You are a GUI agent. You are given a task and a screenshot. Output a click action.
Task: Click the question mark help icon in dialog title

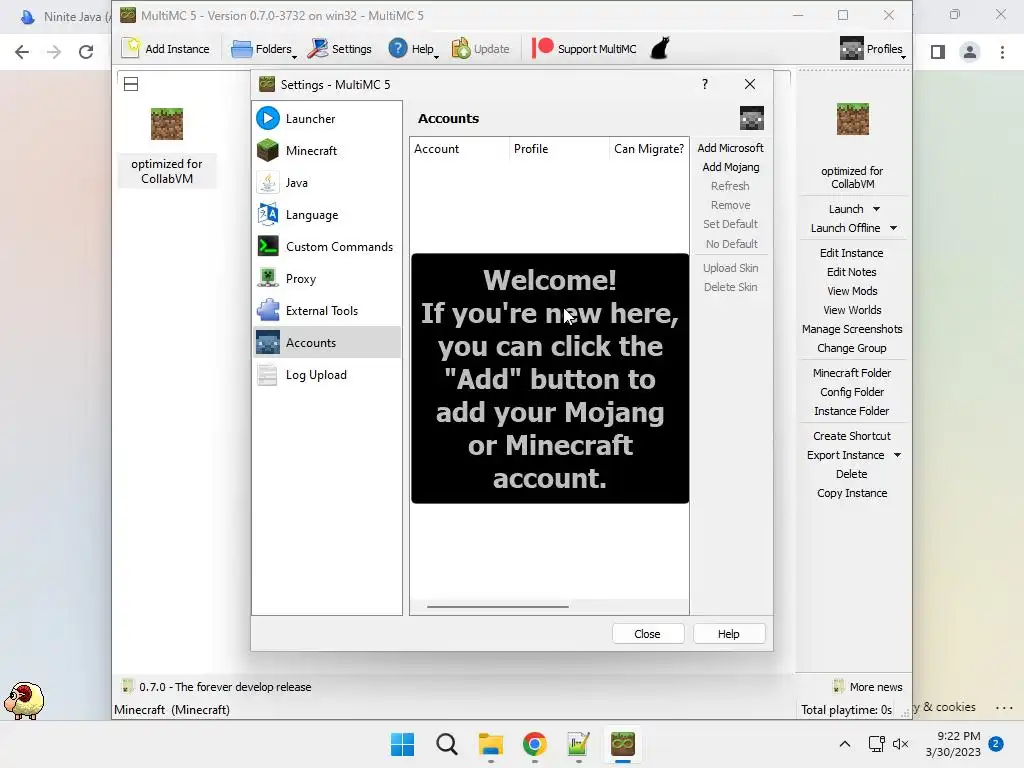tap(705, 84)
